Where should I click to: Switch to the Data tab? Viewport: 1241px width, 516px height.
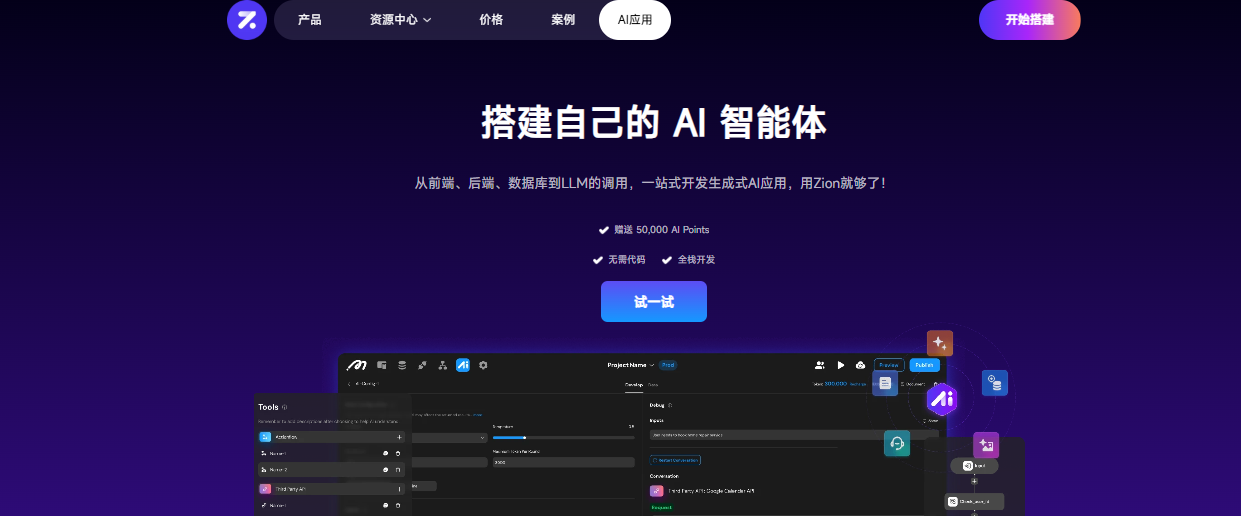[x=653, y=384]
